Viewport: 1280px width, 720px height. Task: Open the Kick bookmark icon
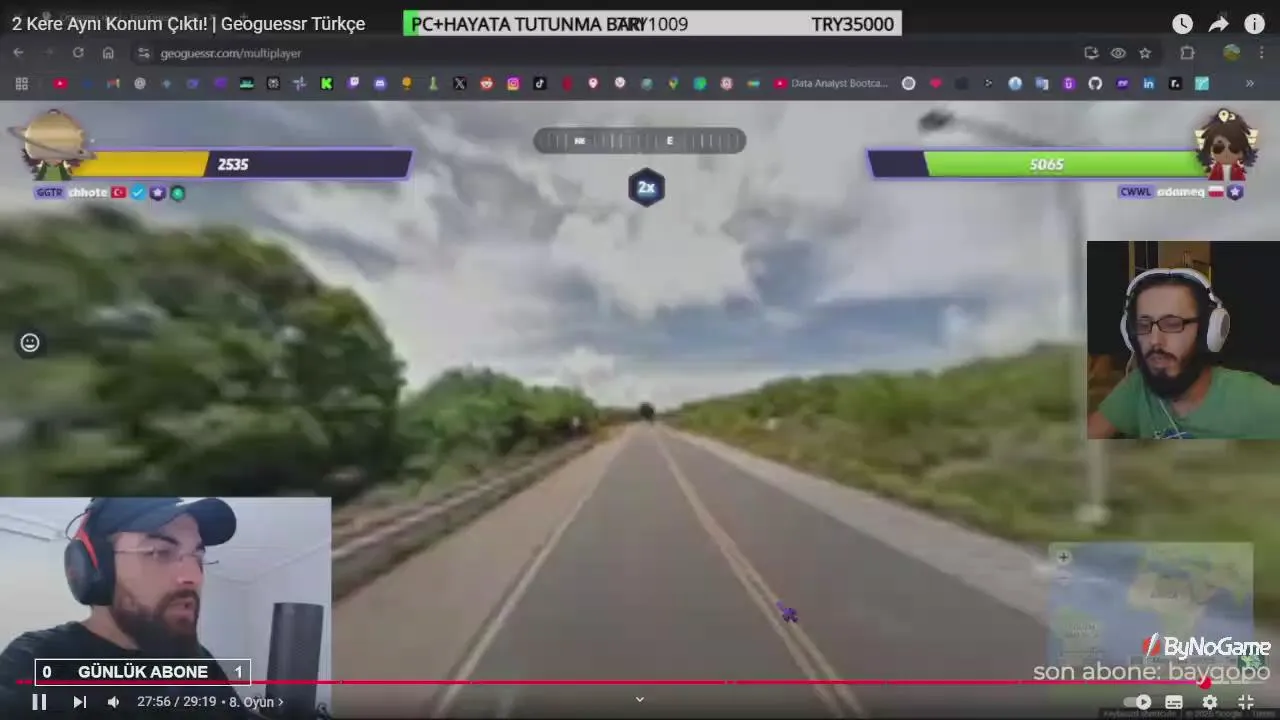click(326, 84)
